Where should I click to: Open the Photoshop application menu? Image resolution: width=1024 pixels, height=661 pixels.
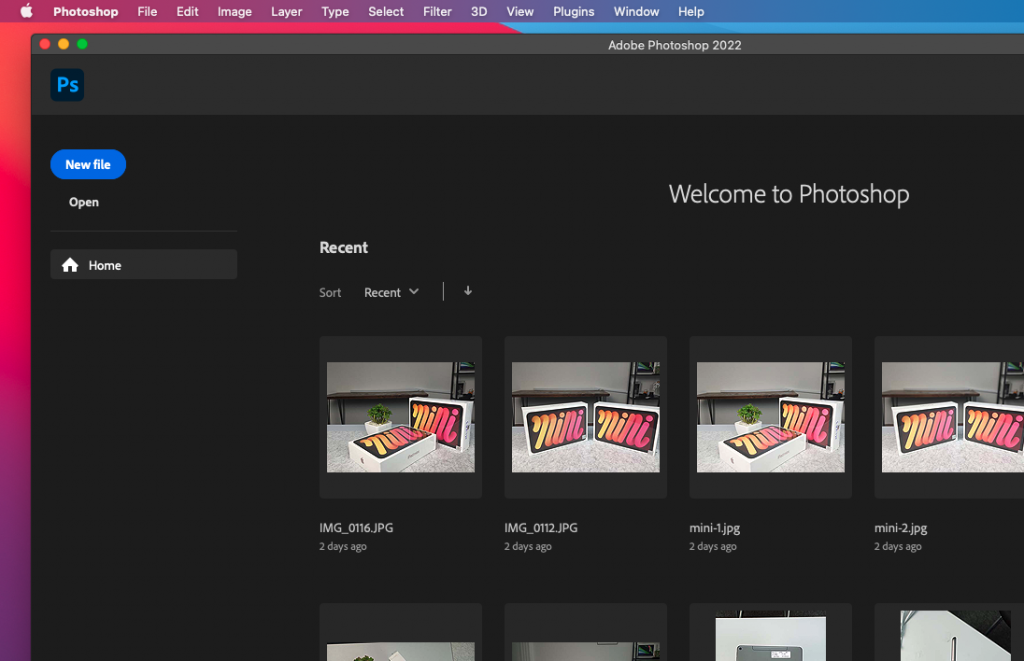(86, 11)
